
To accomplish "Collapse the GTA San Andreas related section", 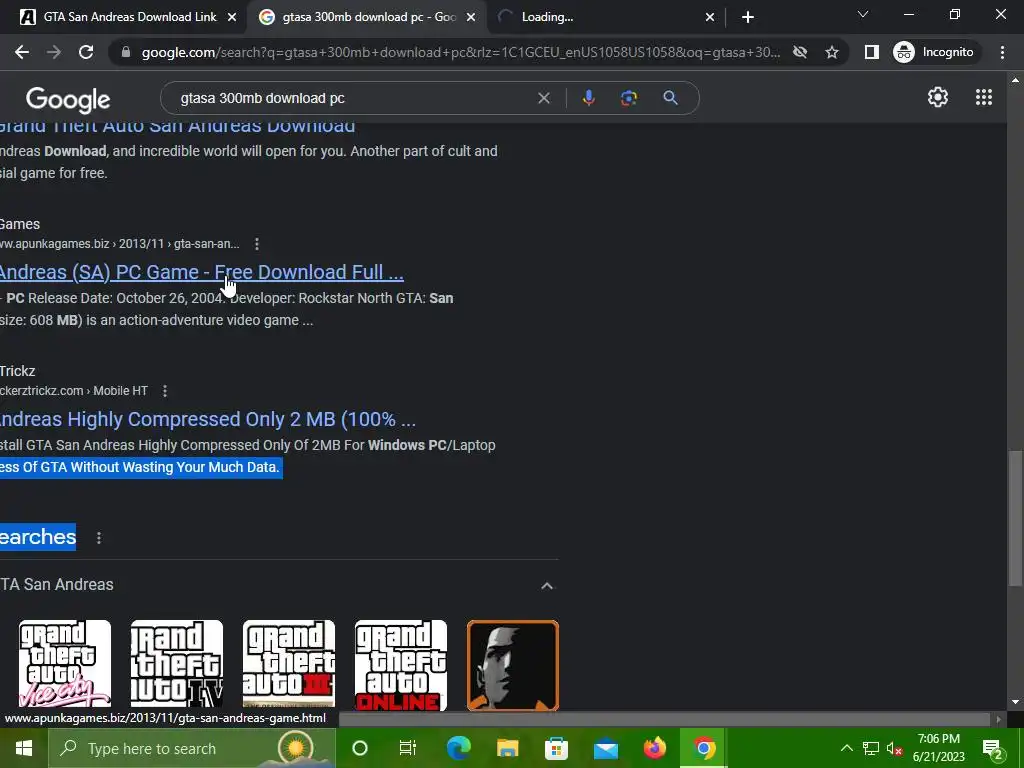I will (547, 585).
